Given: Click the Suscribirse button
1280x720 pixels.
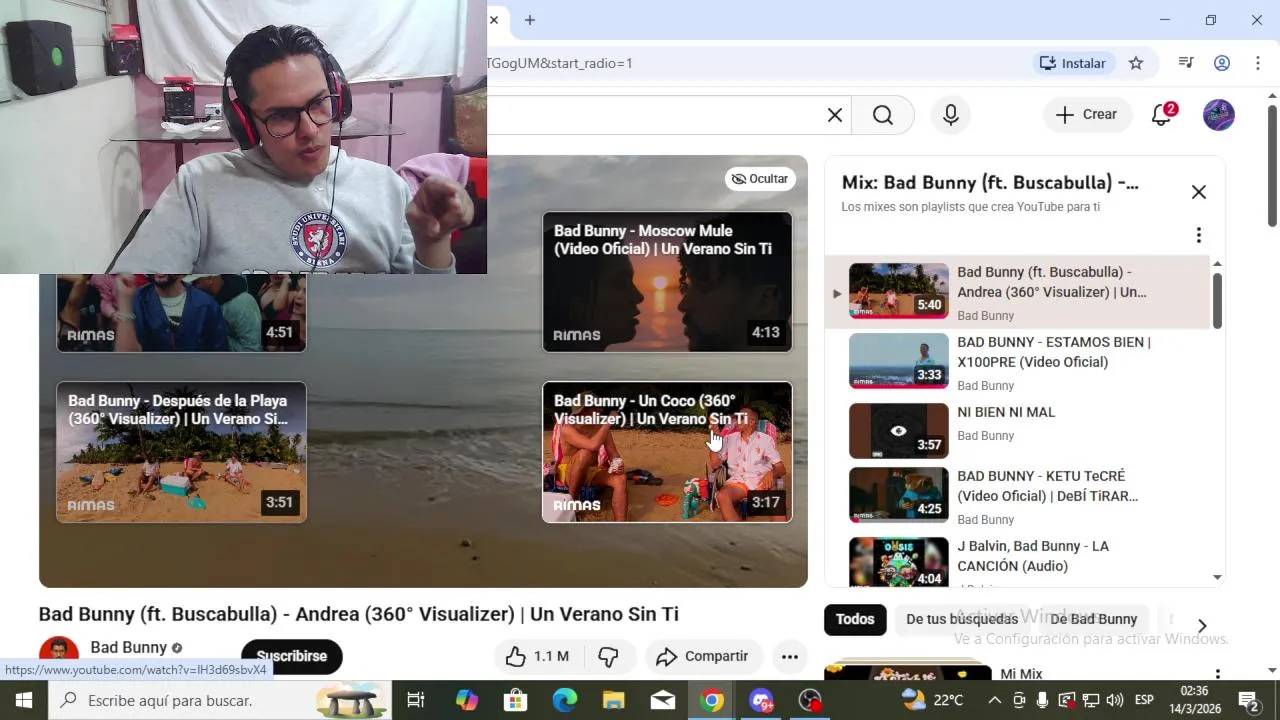Looking at the screenshot, I should coord(292,656).
